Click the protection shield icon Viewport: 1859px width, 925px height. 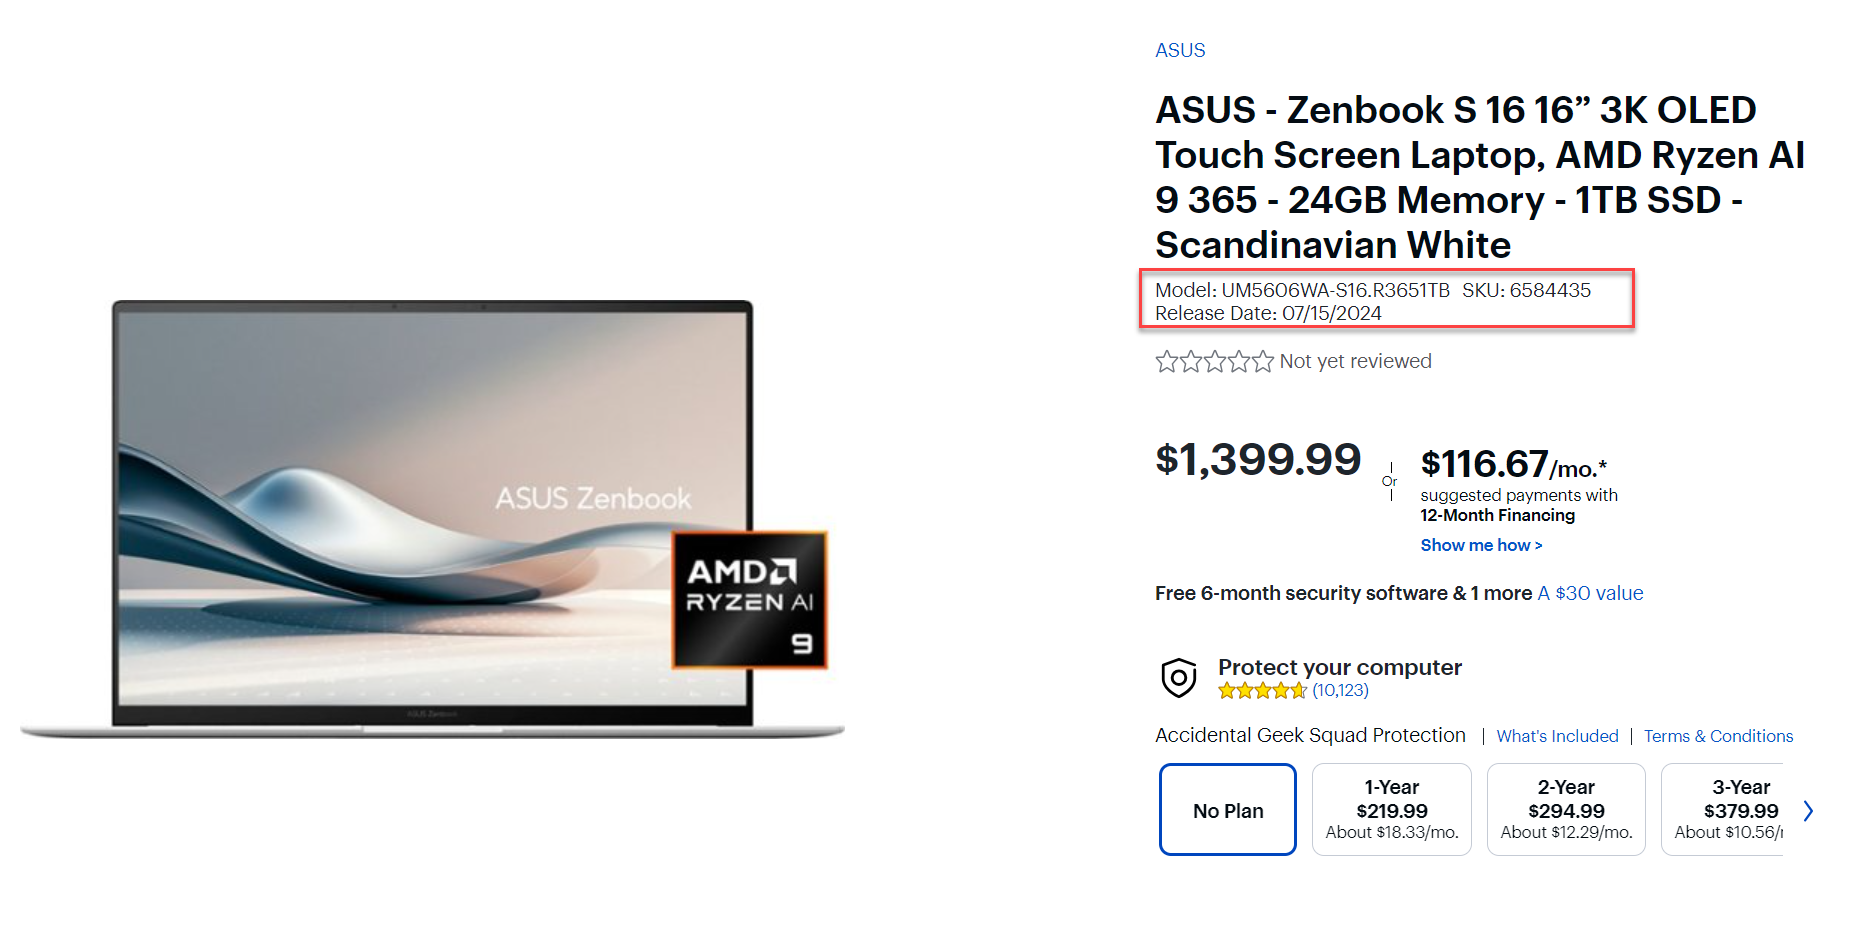pos(1178,678)
